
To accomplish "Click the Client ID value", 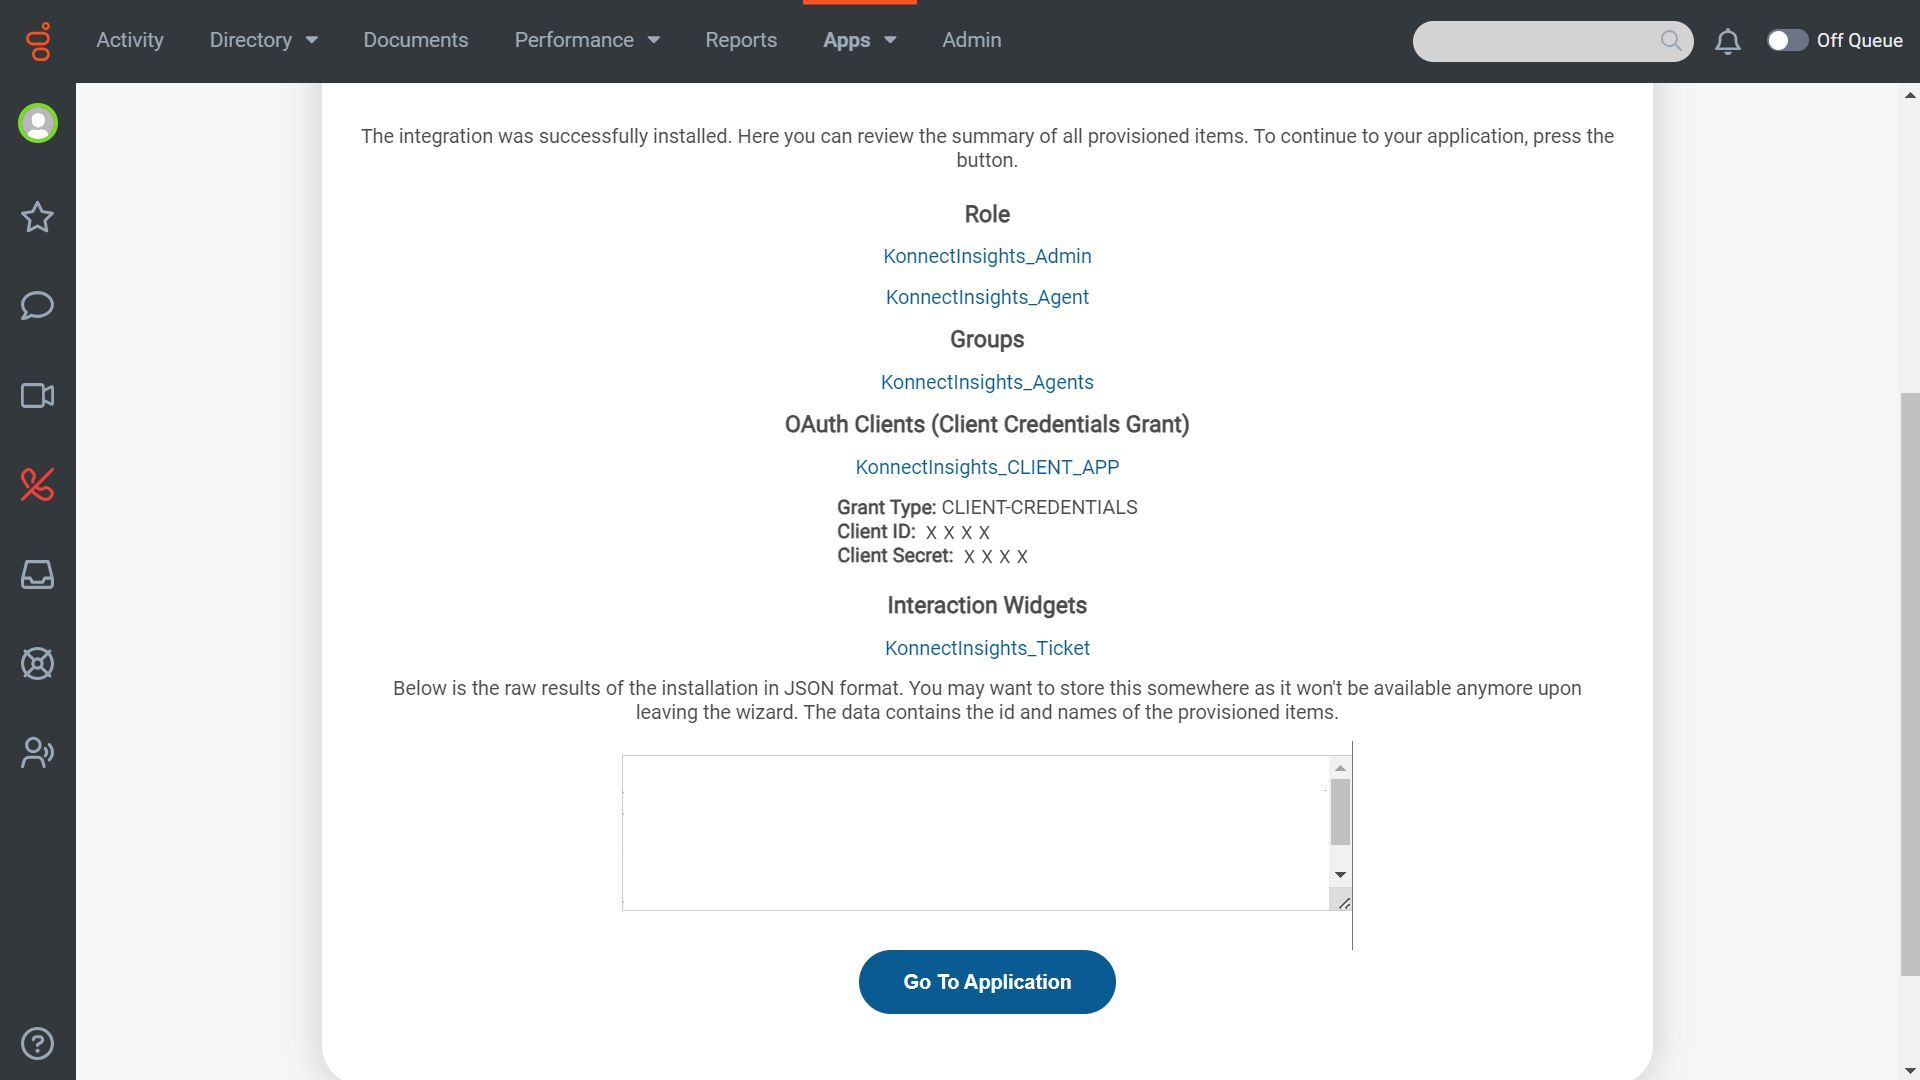I will point(957,533).
